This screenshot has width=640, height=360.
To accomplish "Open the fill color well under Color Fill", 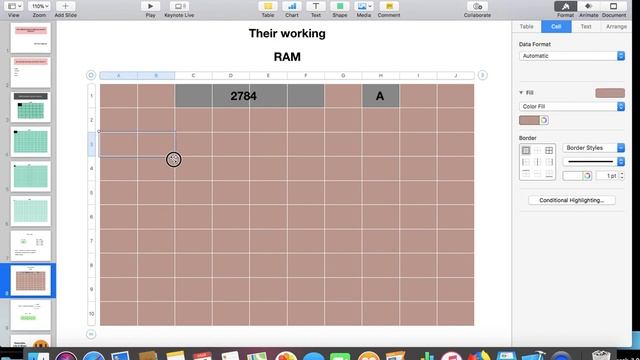I will [x=529, y=120].
